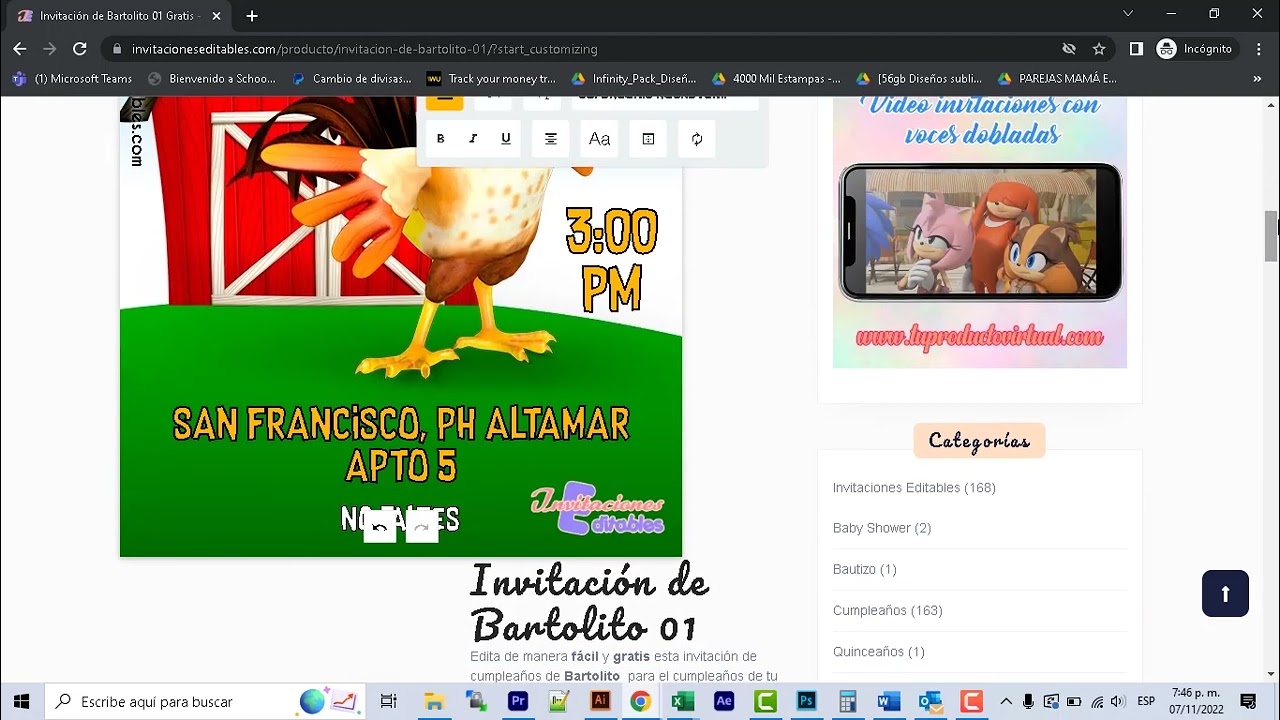Select the 'APTO 5' text line
The image size is (1280, 720).
[401, 466]
